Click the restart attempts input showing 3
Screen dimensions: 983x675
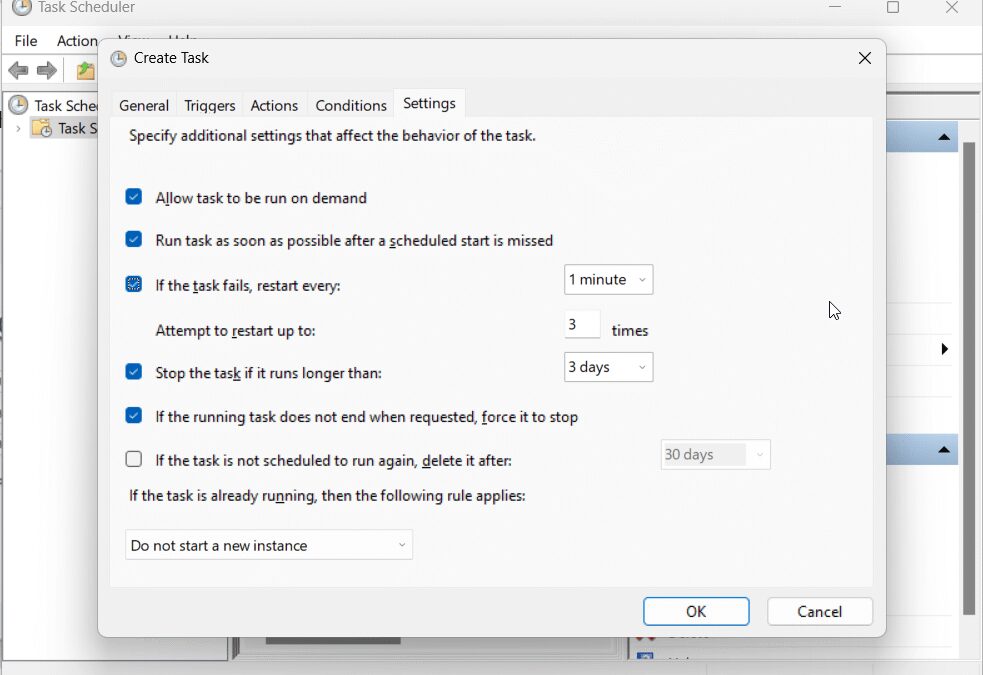tap(582, 325)
